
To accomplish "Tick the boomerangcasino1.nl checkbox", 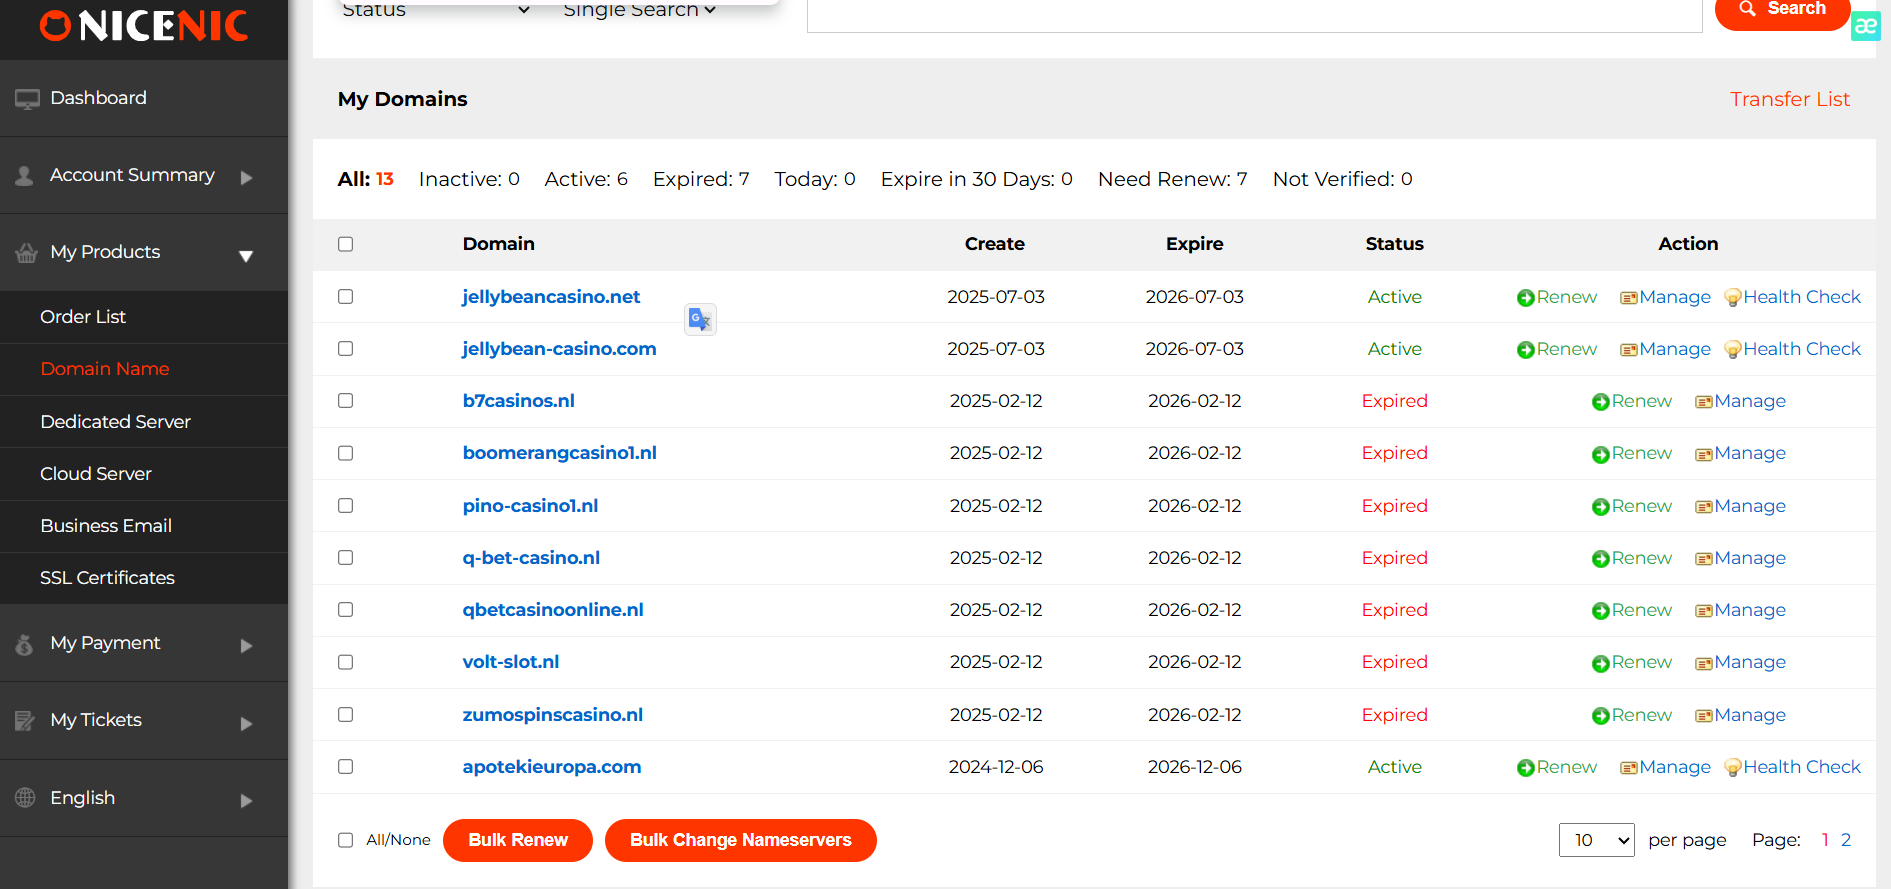I will 346,453.
